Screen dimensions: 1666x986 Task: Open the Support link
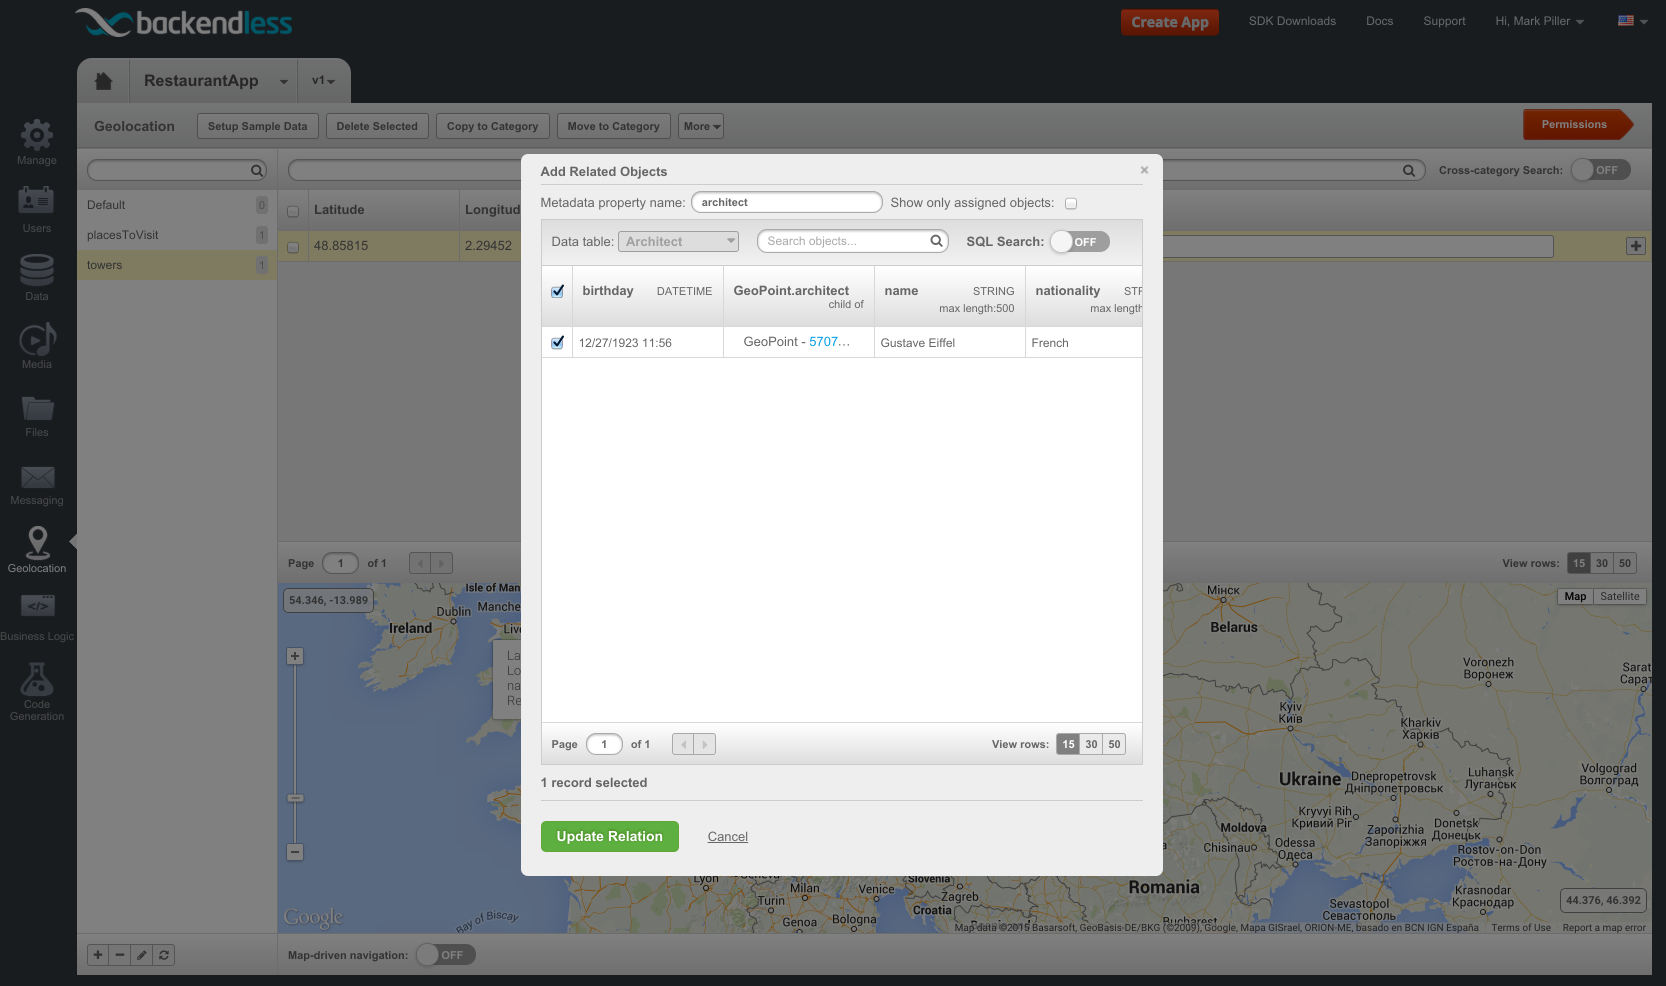click(x=1444, y=21)
